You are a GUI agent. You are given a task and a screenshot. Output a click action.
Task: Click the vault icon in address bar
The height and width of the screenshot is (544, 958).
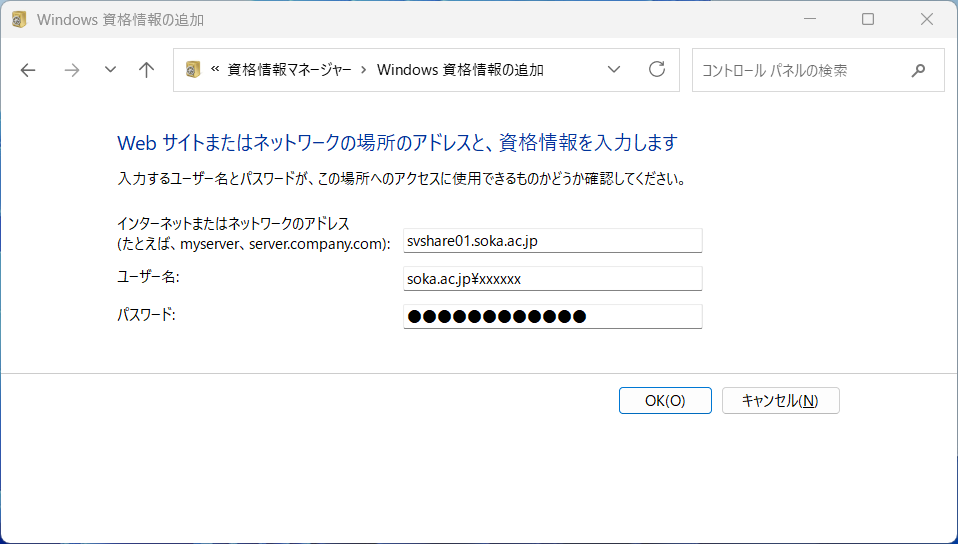[193, 70]
